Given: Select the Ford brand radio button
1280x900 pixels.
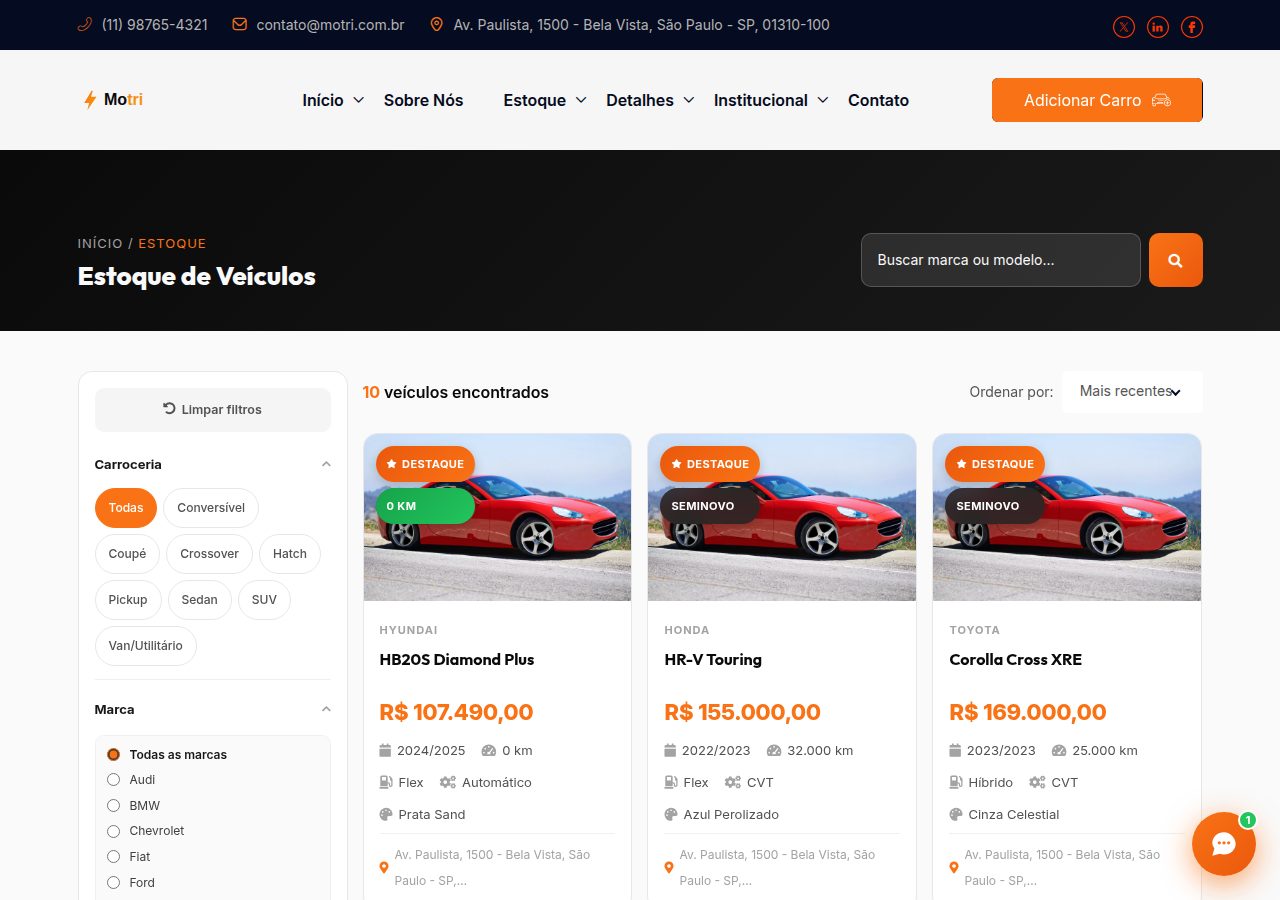Looking at the screenshot, I should click(113, 882).
